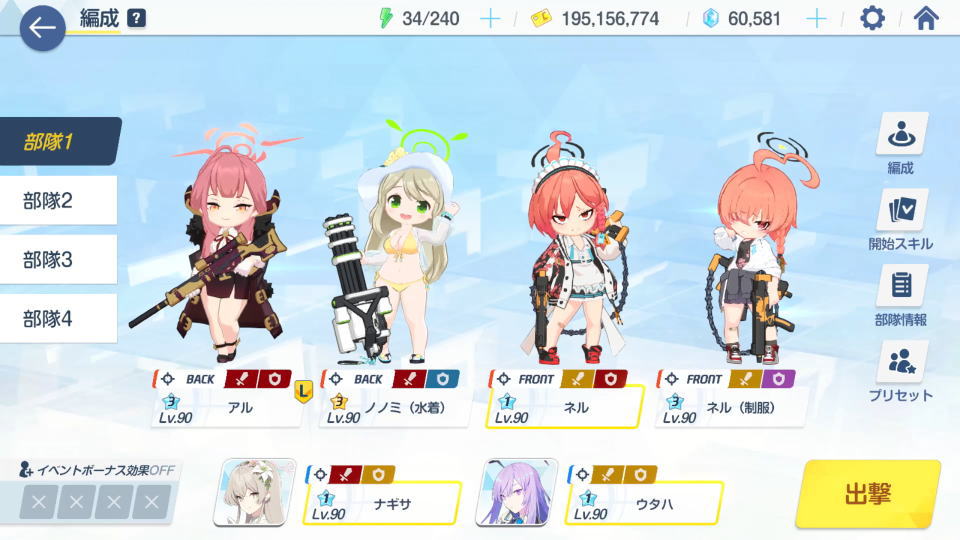Add gems with plus beside 60,581
This screenshot has width=960, height=540.
pos(816,19)
